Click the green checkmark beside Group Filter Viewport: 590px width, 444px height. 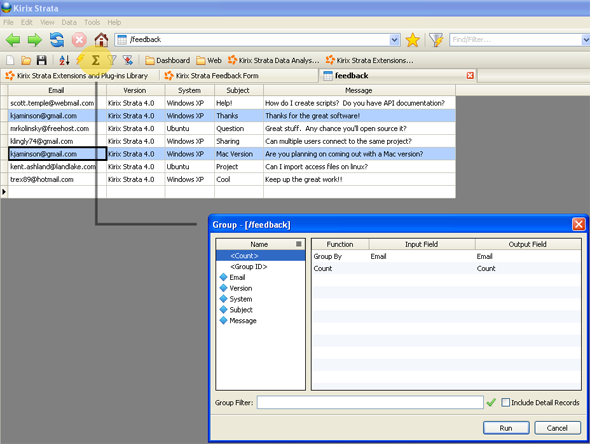coord(491,402)
